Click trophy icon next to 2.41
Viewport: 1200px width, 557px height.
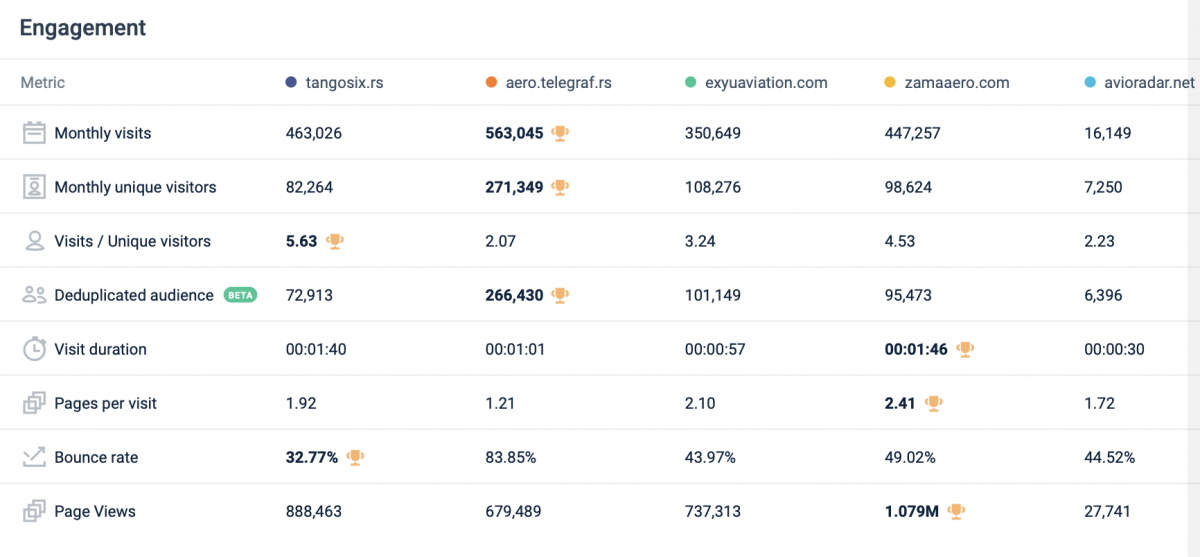tap(933, 403)
